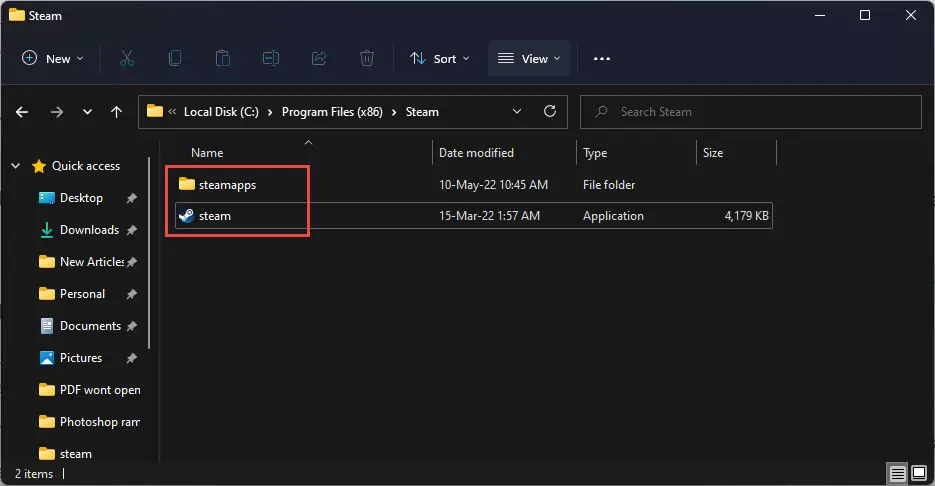Click the Rename icon in toolbar
This screenshot has height=486, width=935.
point(271,58)
